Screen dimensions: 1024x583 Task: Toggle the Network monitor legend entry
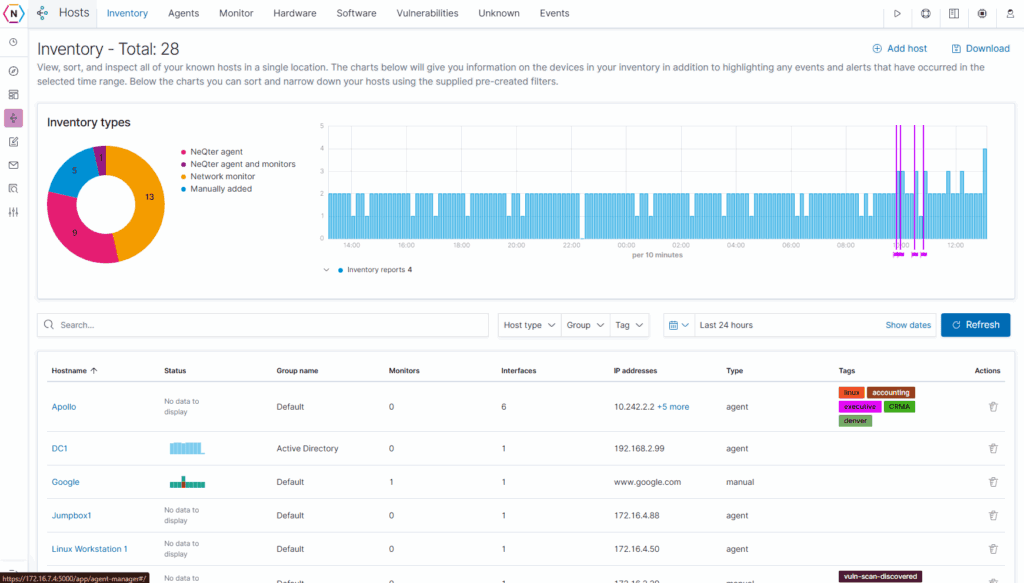221,176
